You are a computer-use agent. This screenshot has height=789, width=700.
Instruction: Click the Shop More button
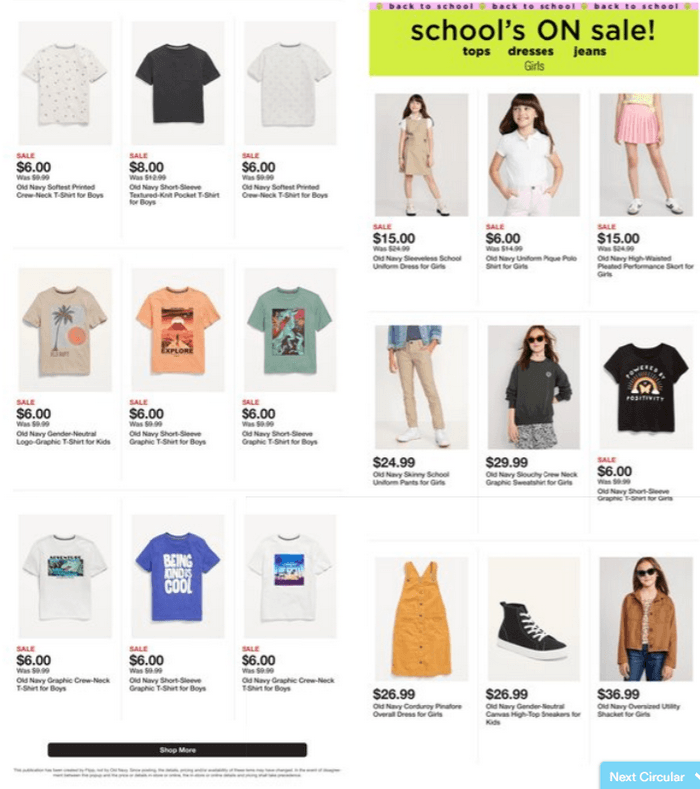coord(177,750)
